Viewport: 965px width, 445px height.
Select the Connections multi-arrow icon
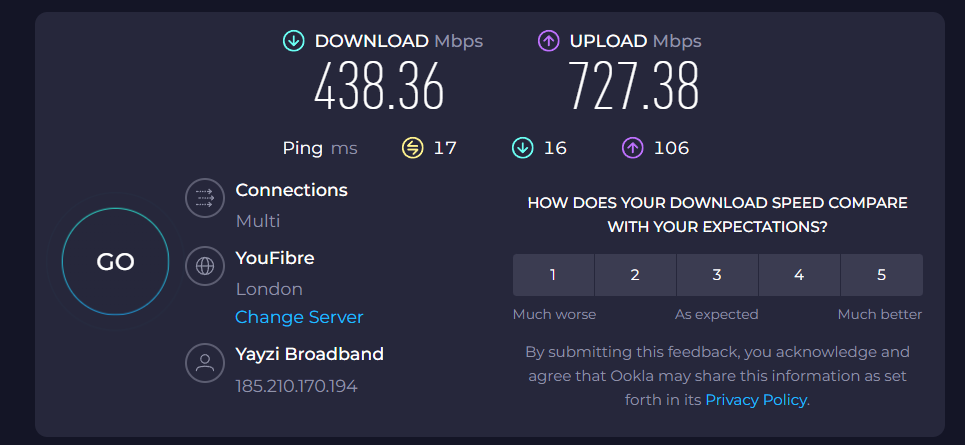[x=205, y=198]
